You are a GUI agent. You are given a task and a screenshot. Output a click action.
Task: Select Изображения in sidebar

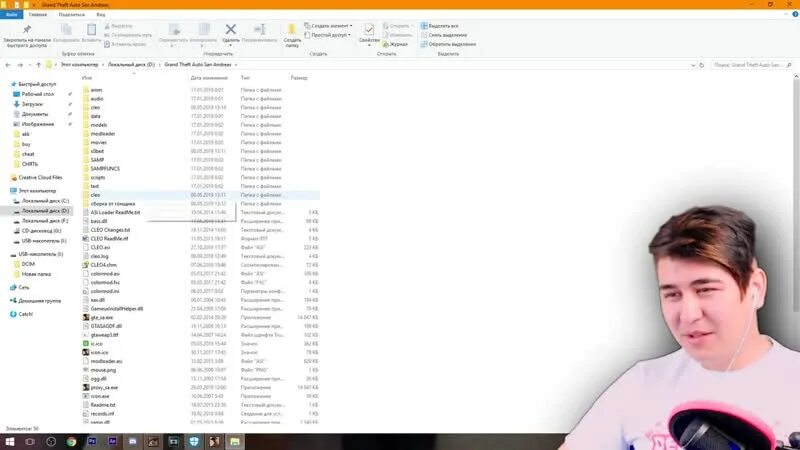(37, 124)
